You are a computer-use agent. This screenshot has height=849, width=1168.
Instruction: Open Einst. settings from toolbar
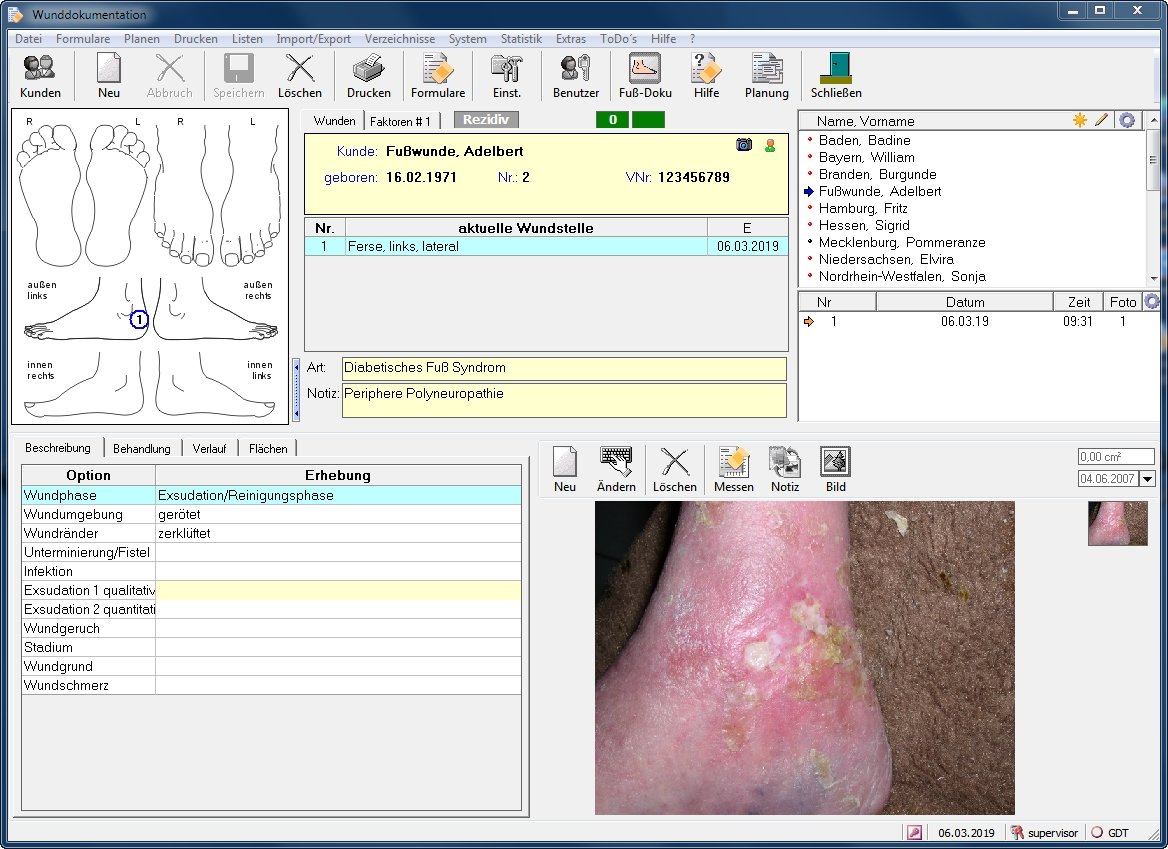[506, 76]
